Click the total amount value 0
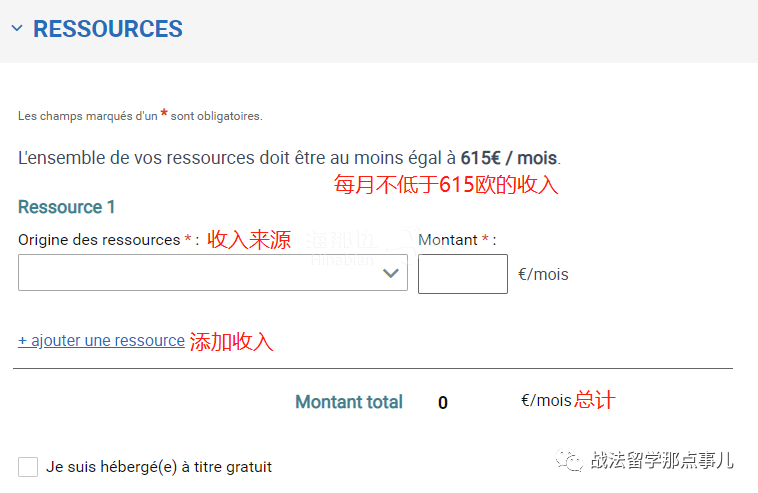This screenshot has height=493, width=758. [x=443, y=403]
